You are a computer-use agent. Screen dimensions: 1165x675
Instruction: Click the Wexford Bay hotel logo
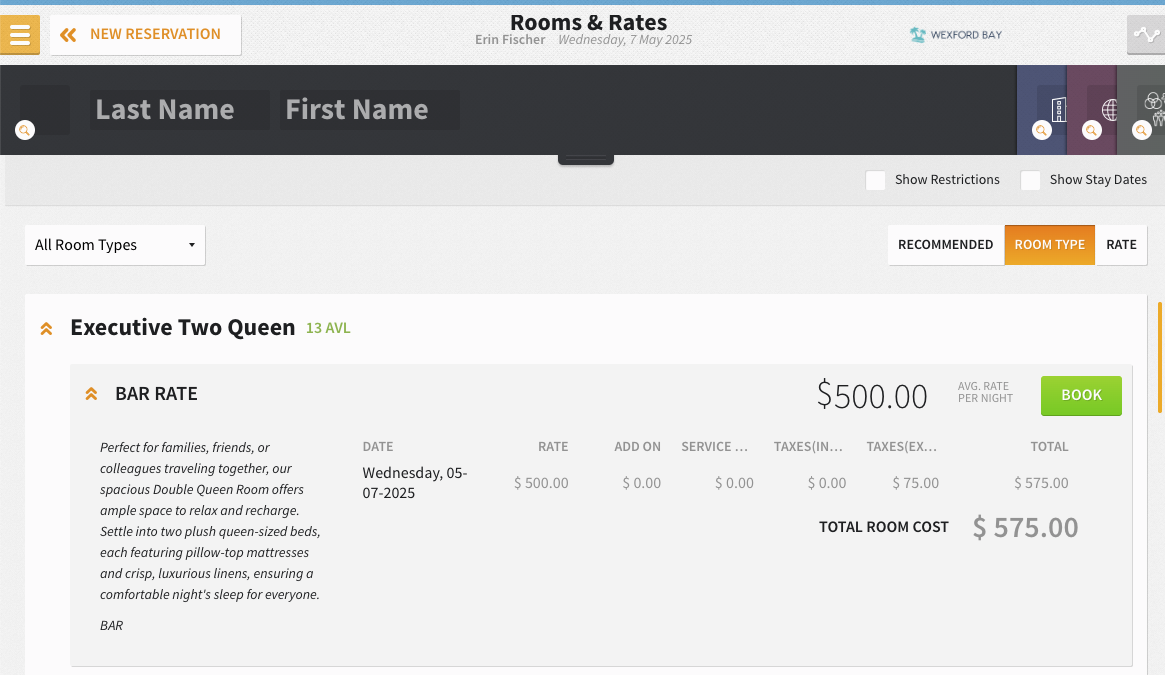(x=955, y=34)
